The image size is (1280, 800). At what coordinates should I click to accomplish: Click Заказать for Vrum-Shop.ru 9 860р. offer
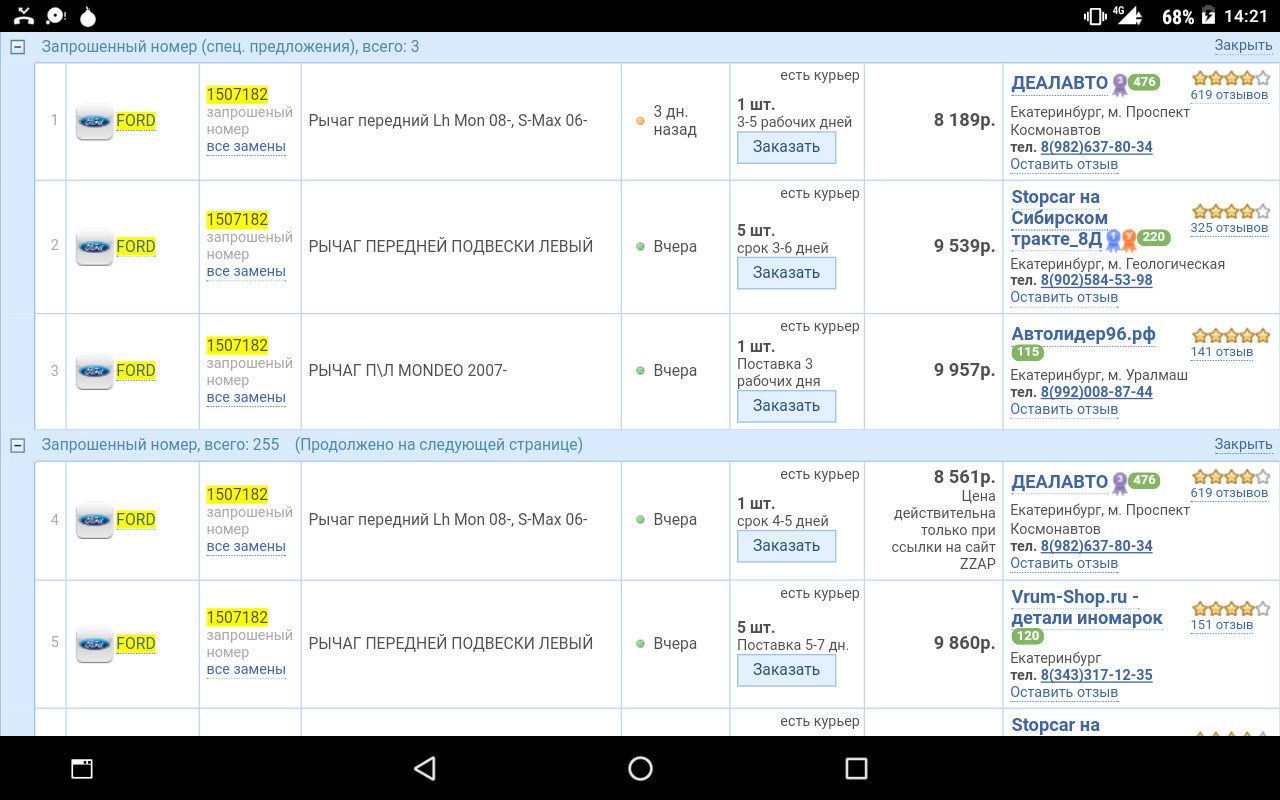tap(786, 670)
